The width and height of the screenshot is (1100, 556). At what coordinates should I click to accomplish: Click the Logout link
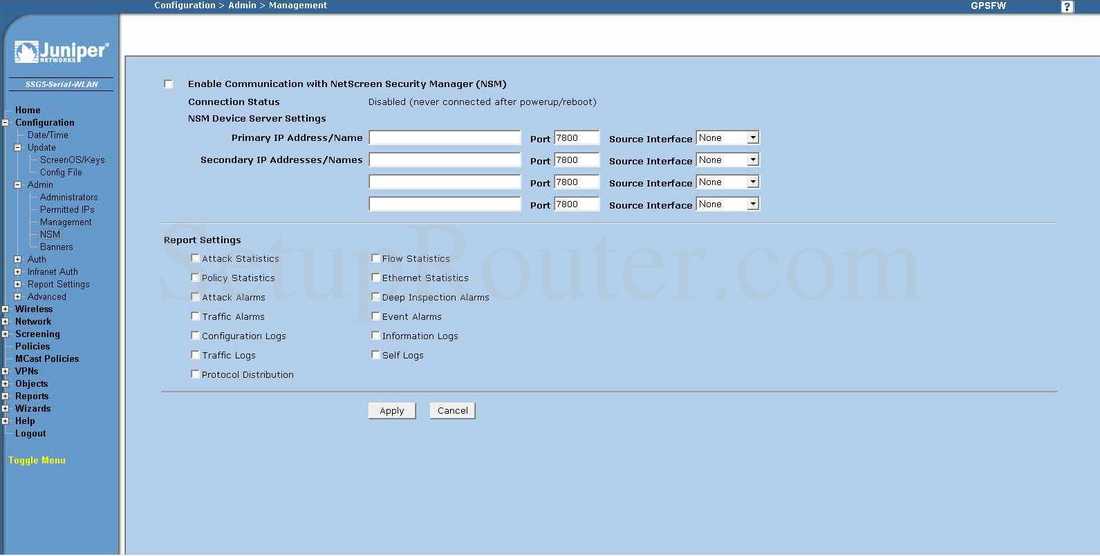[30, 433]
